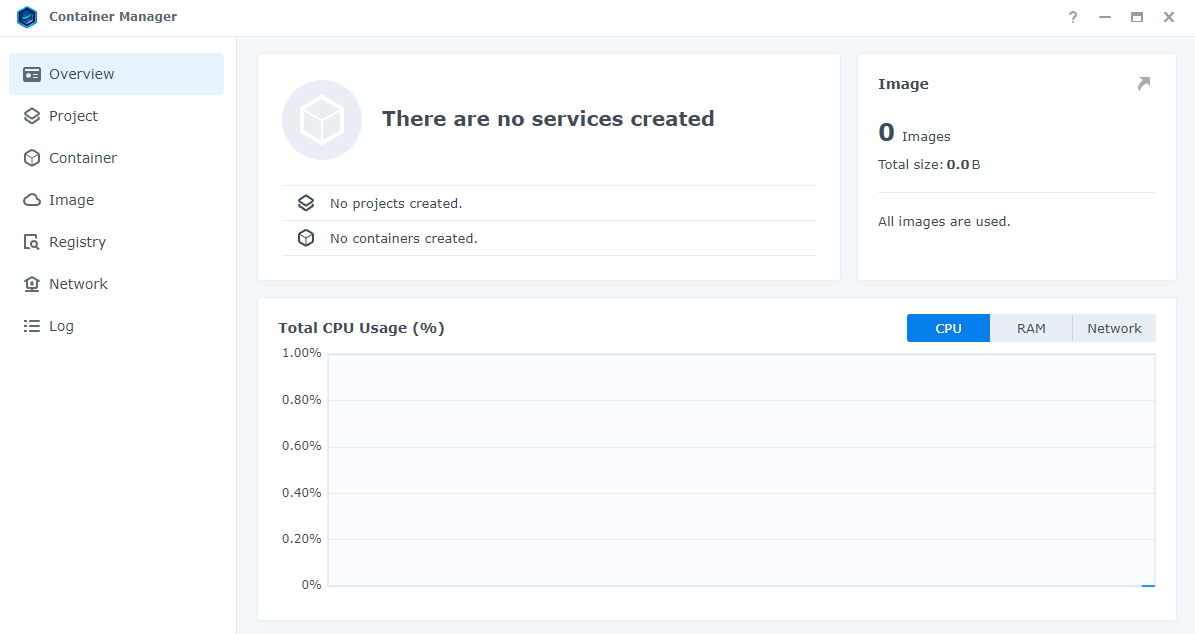1195x634 pixels.
Task: Click the Log list icon in sidebar
Action: click(32, 326)
